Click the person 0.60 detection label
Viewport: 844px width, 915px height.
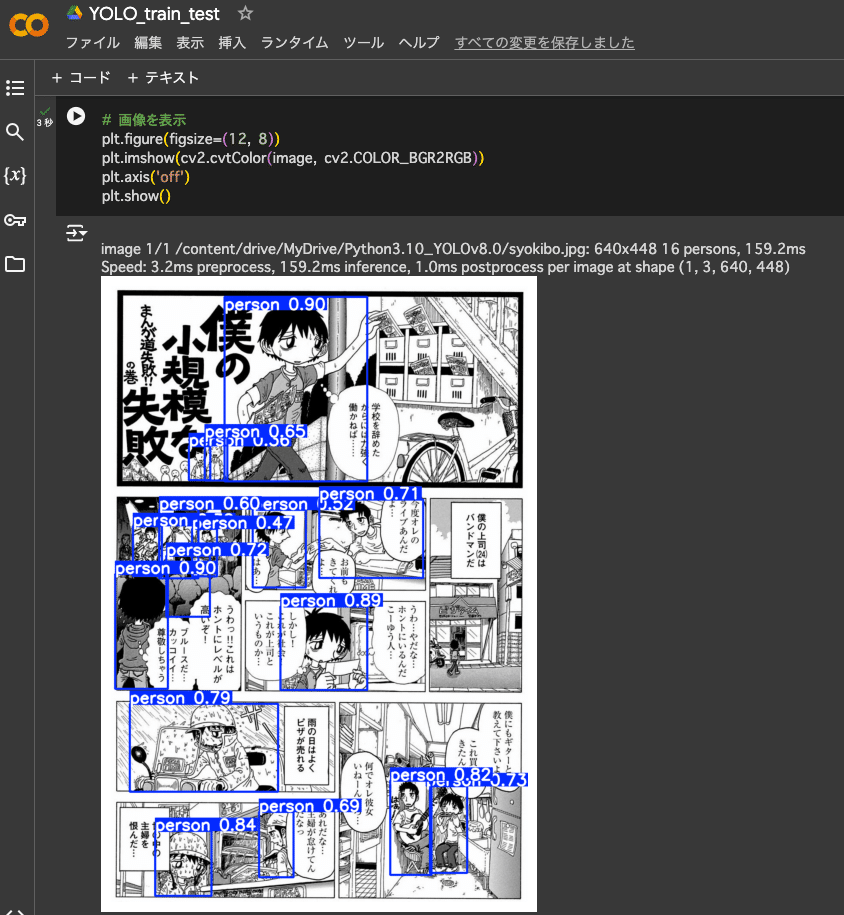(210, 504)
